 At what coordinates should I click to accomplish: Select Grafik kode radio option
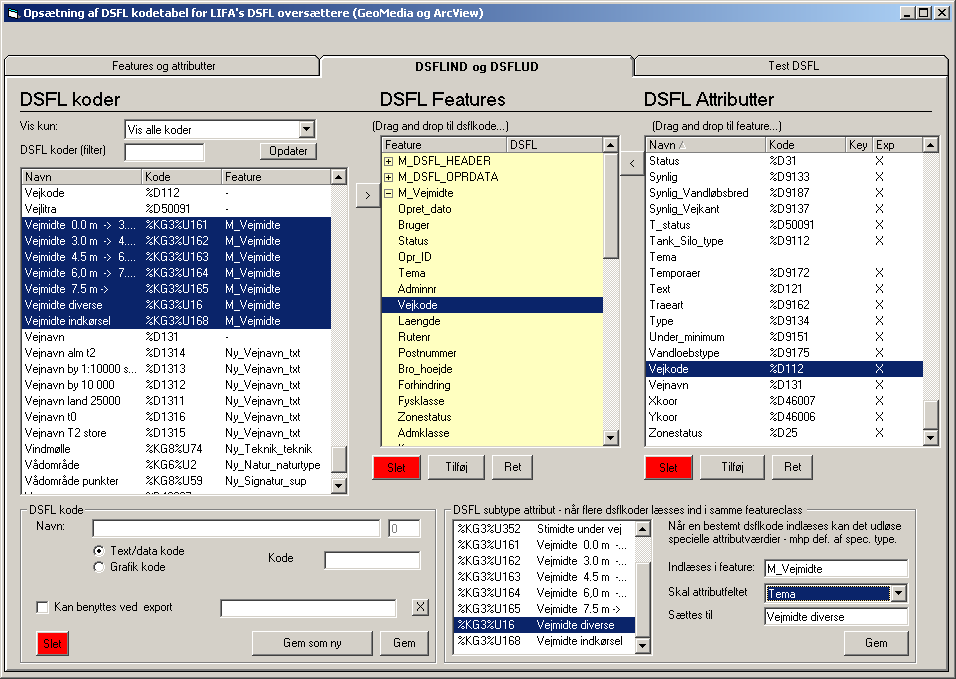point(99,567)
